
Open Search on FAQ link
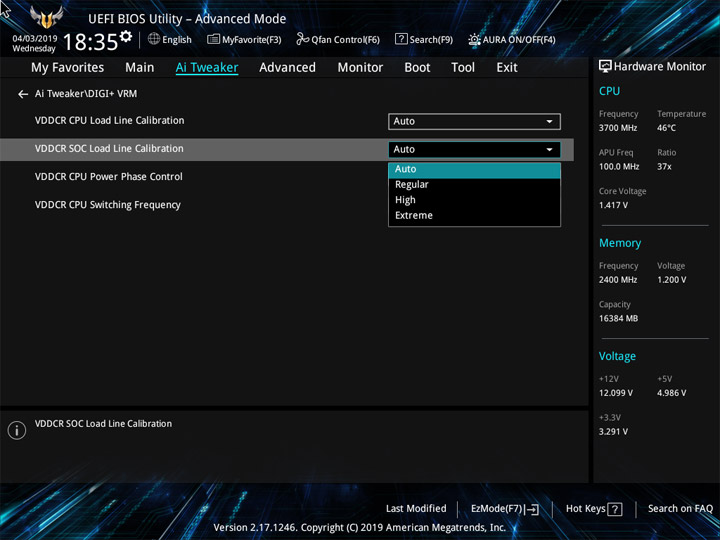[x=680, y=509]
